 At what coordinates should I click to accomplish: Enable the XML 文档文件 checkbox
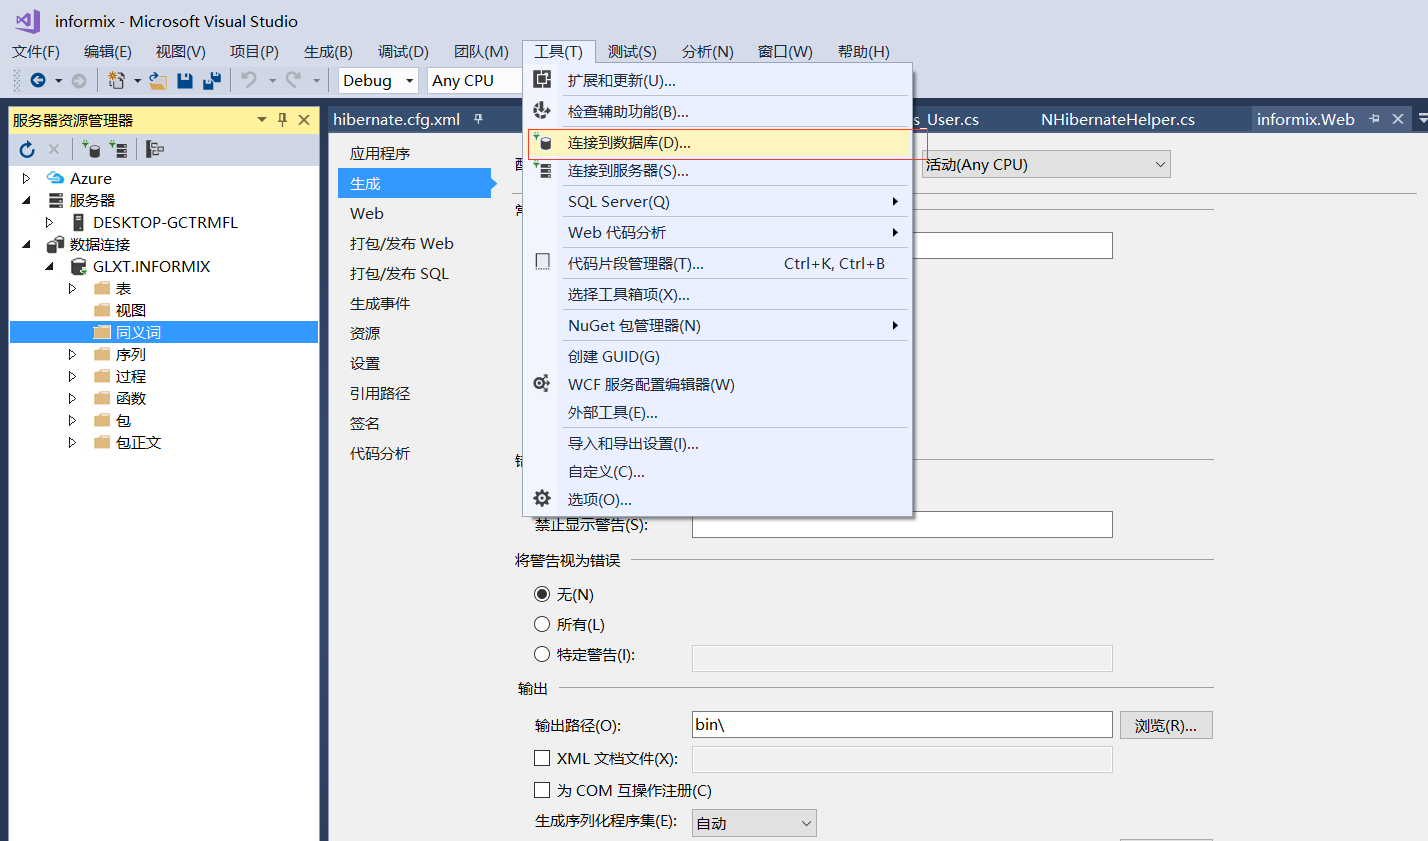[x=542, y=758]
